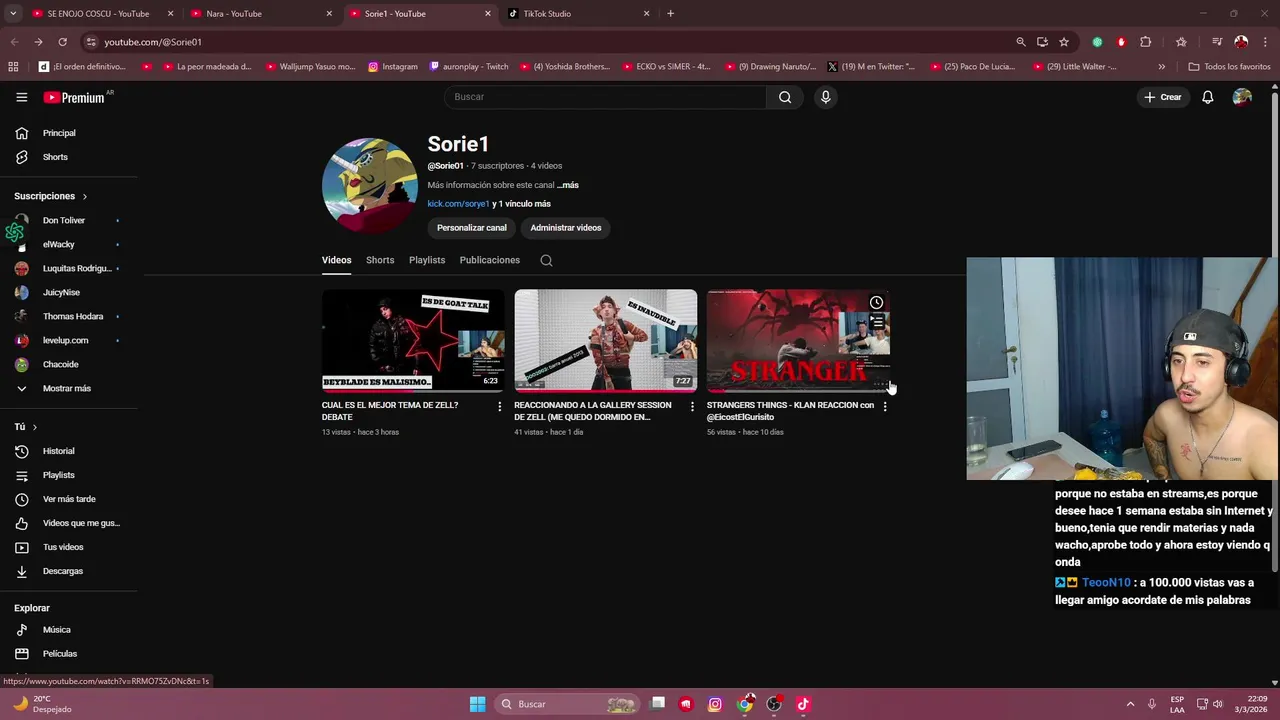Open YouTube notifications bell
Image resolution: width=1280 pixels, height=720 pixels.
(1208, 97)
